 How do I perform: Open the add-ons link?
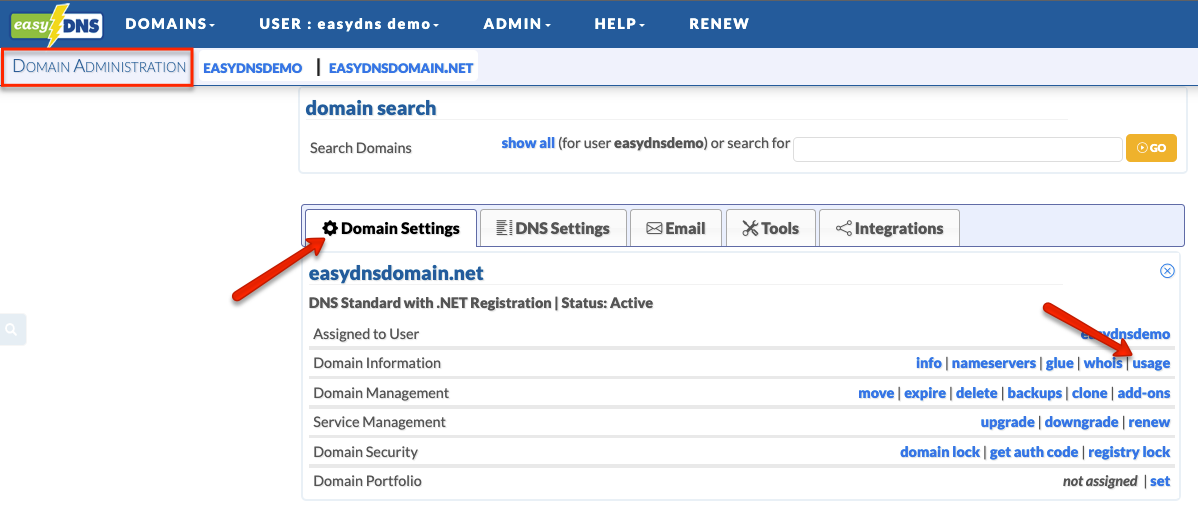click(1144, 393)
